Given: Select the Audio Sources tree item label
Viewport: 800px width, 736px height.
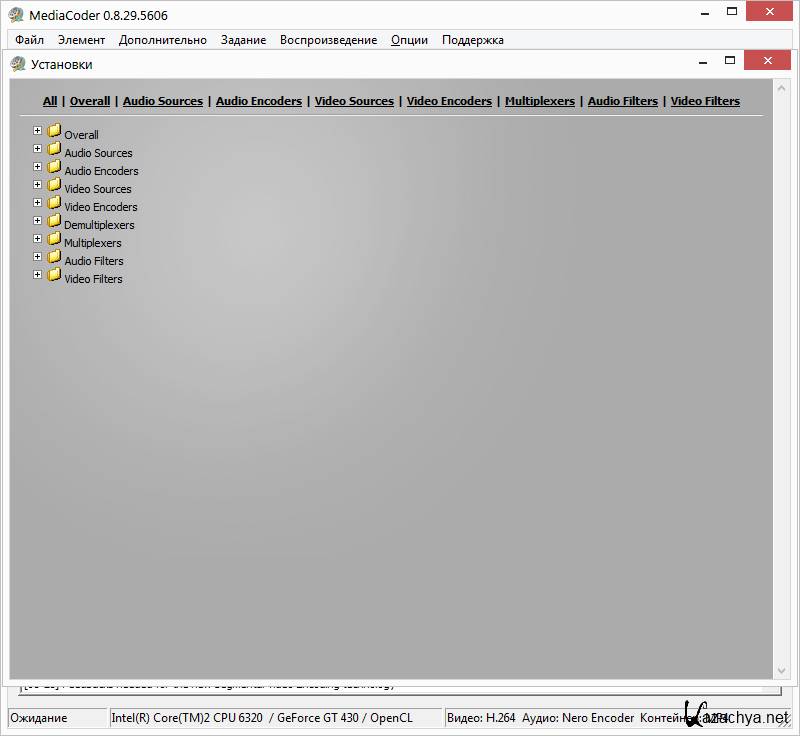Looking at the screenshot, I should [98, 153].
